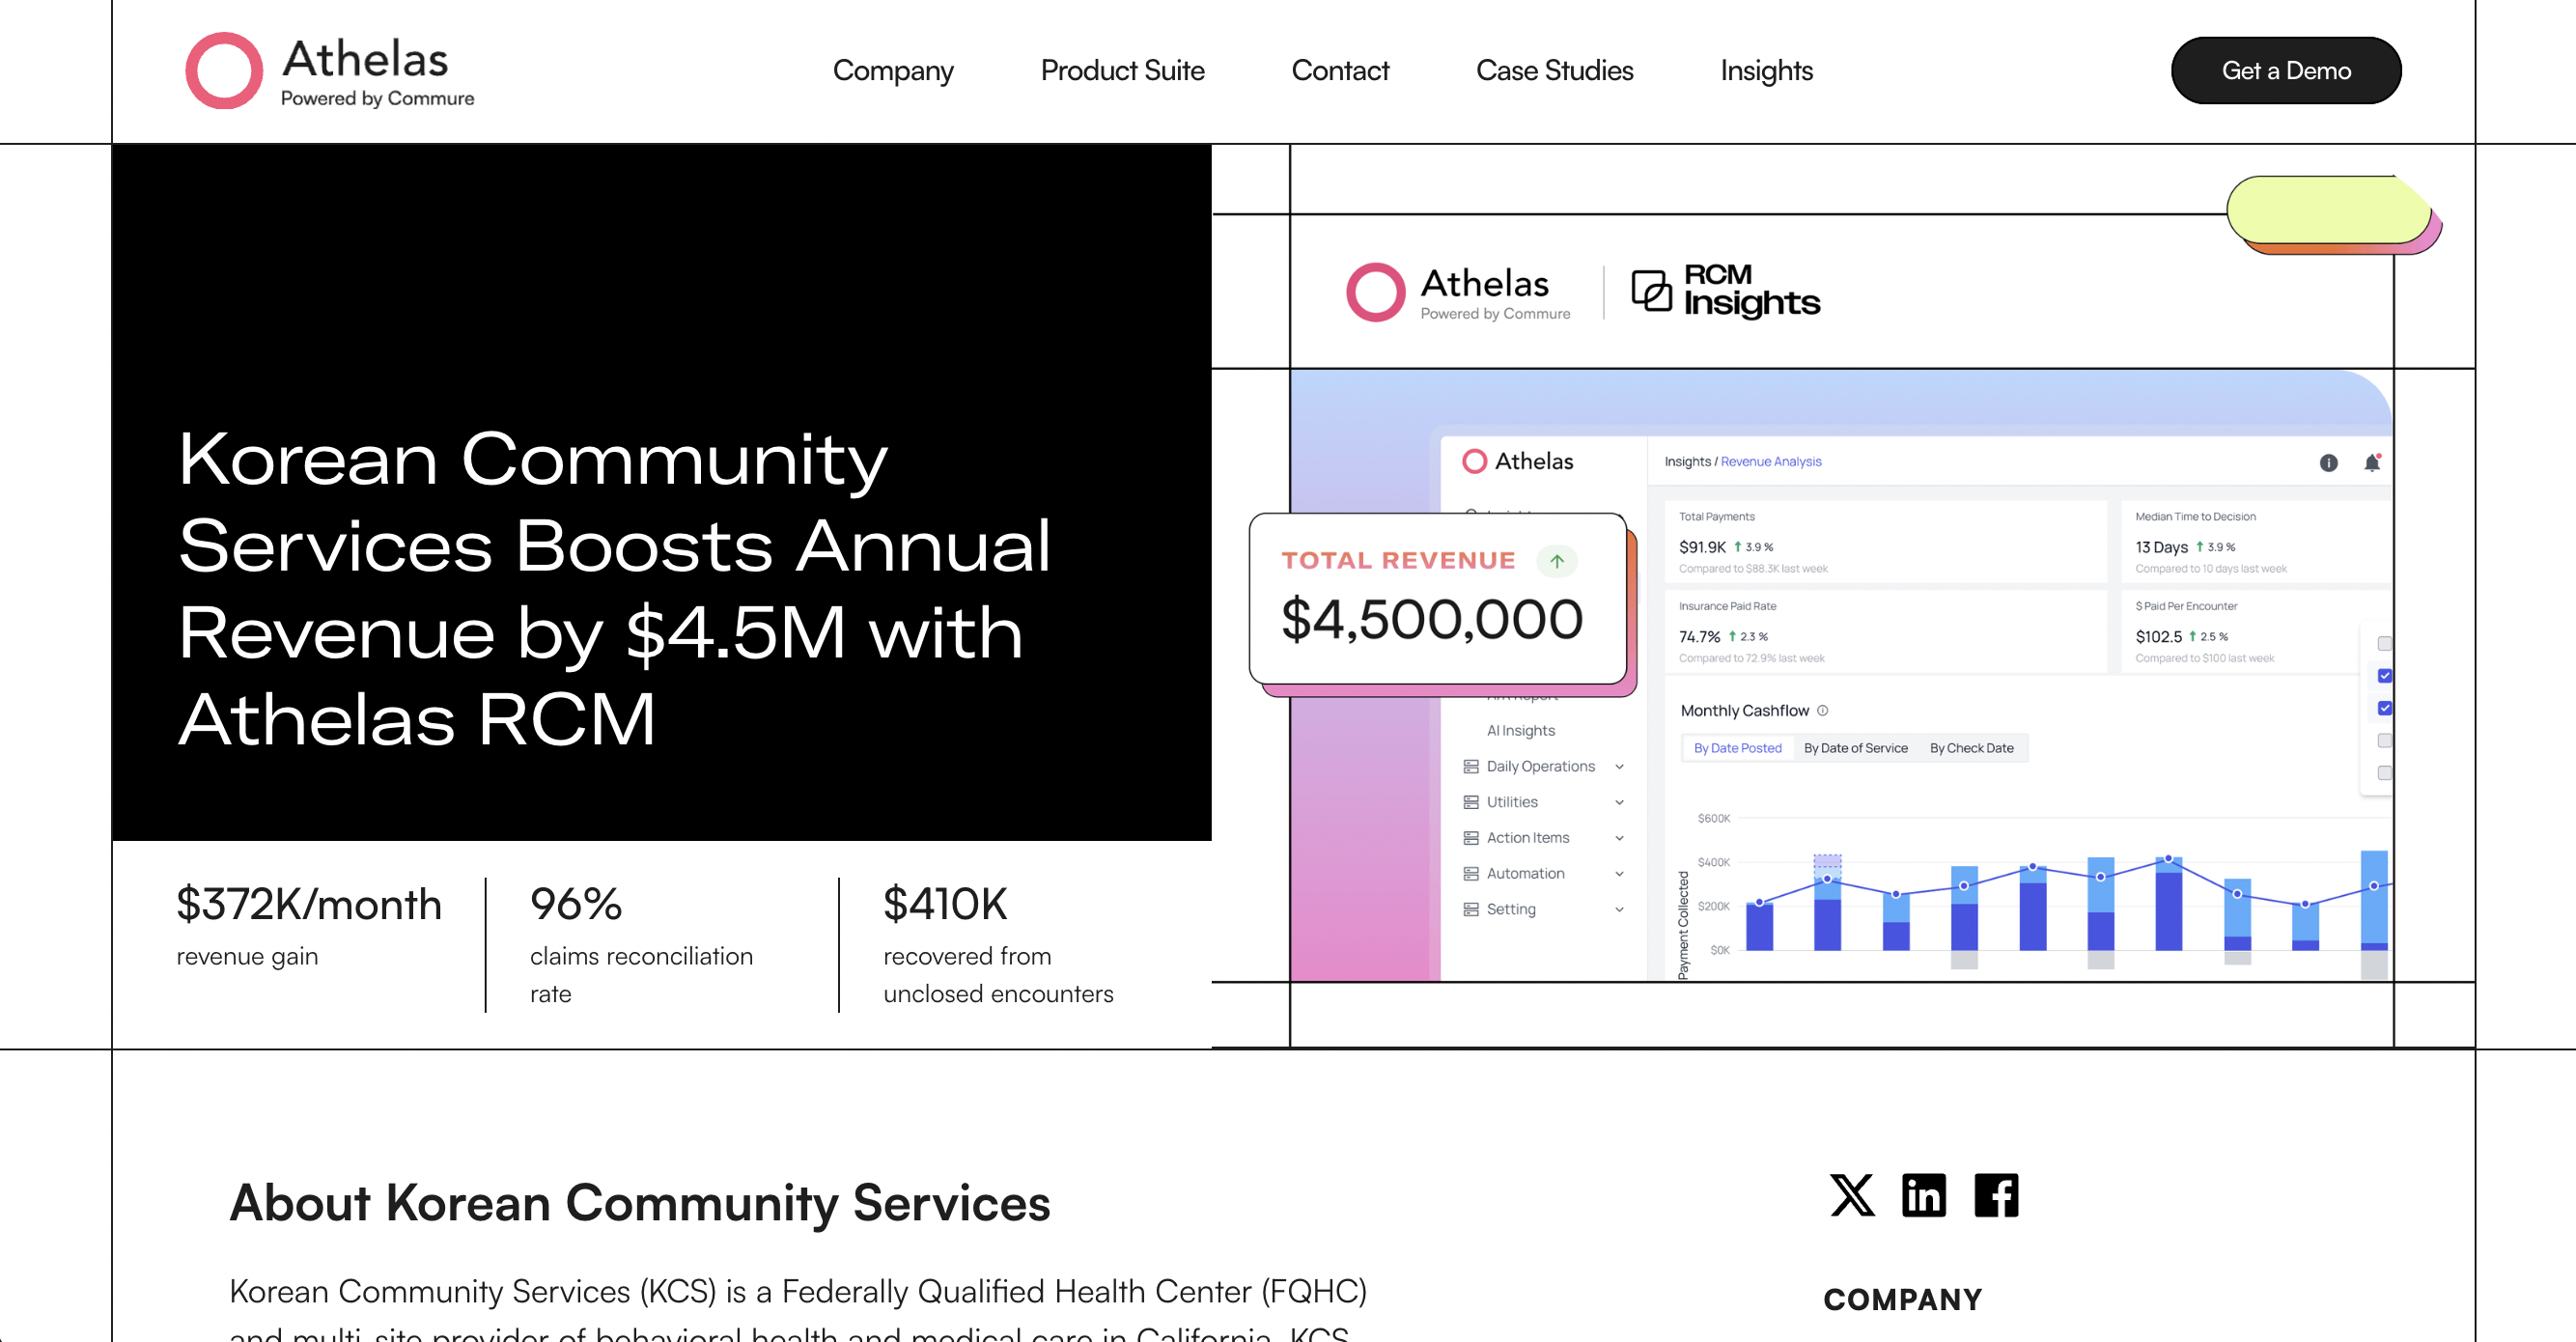Click the Insights breadcrumb in dashboard
This screenshot has height=1342, width=2576.
tap(1687, 462)
